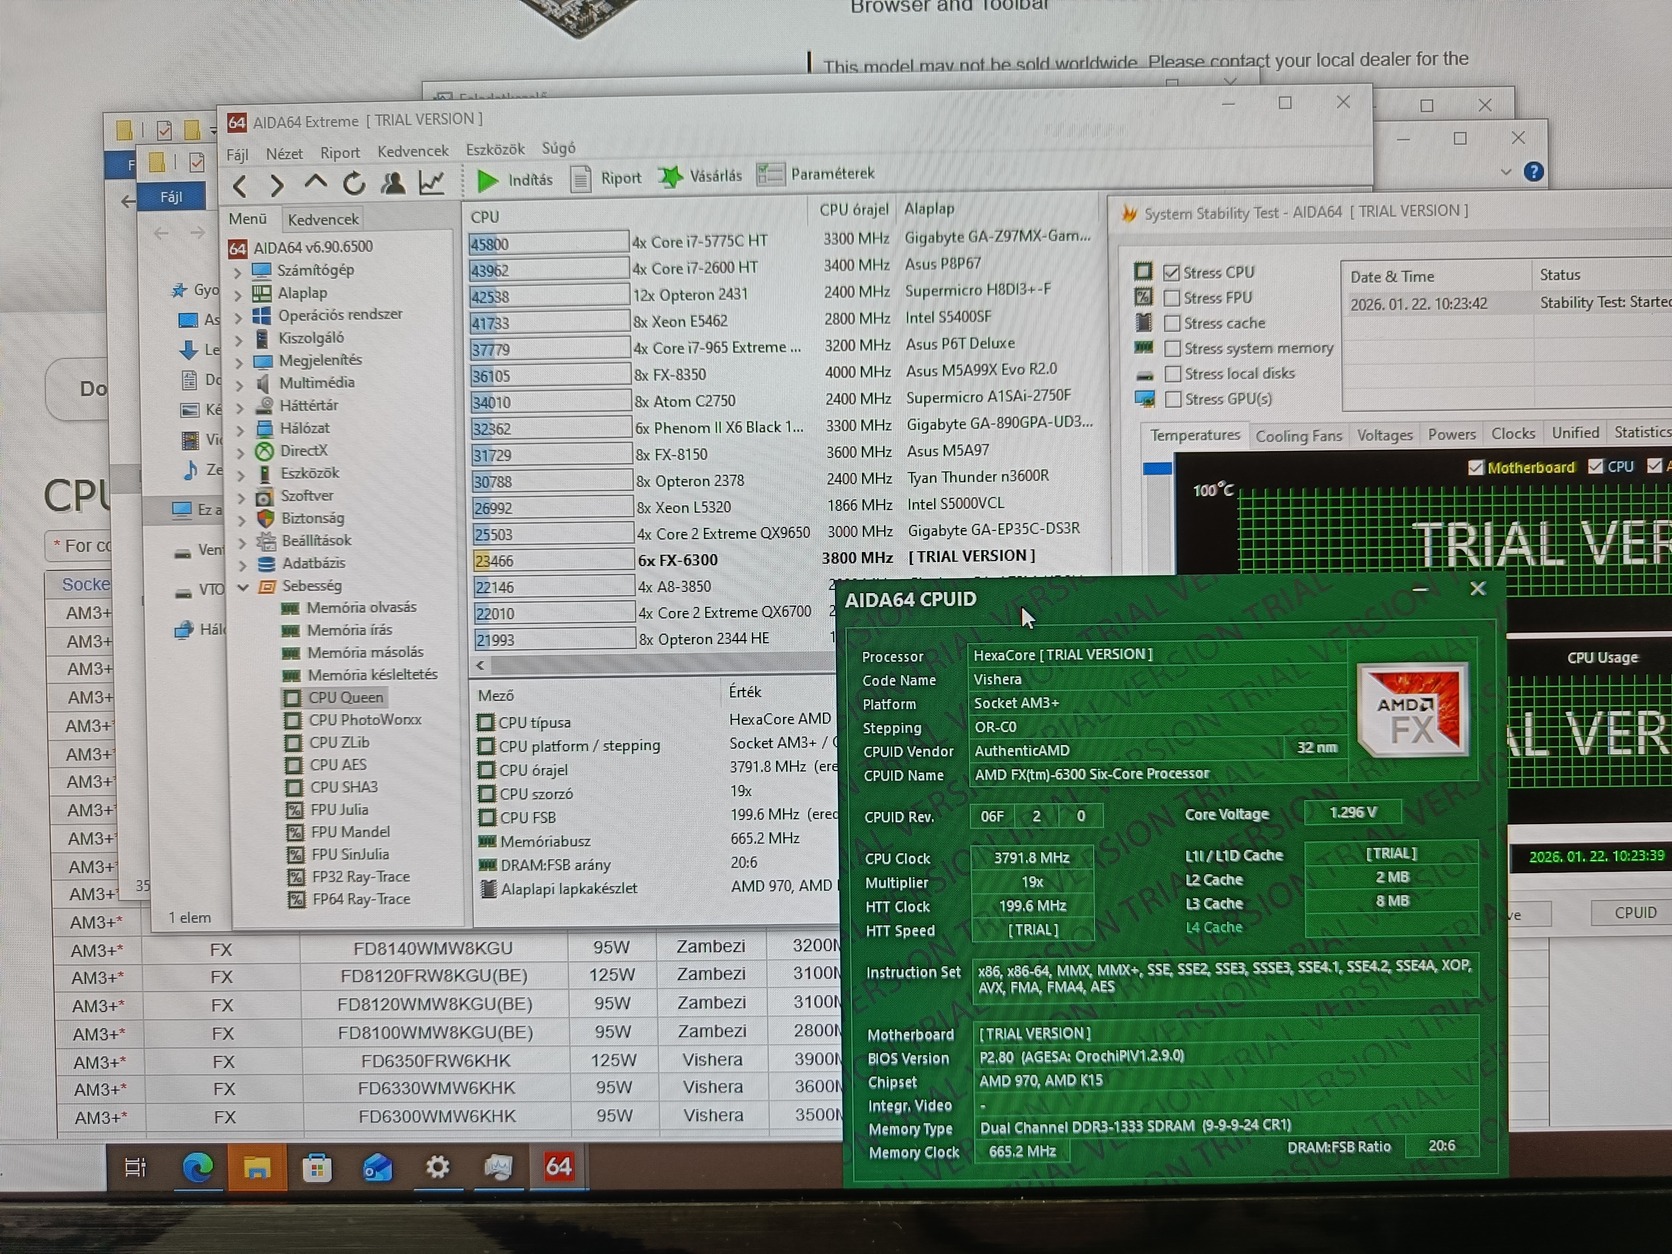Select the CPU PhotoWorxx benchmark
The height and width of the screenshot is (1254, 1672).
[x=365, y=720]
